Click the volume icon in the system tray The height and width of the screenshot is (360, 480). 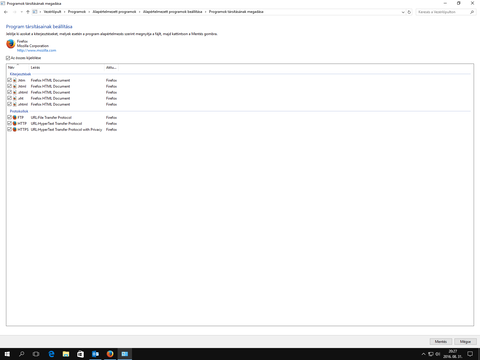pyautogui.click(x=438, y=354)
